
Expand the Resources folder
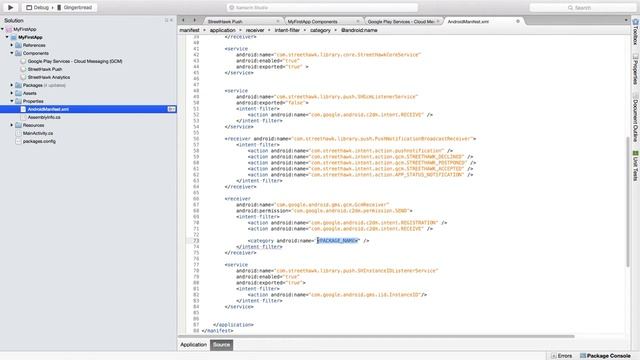click(x=12, y=125)
